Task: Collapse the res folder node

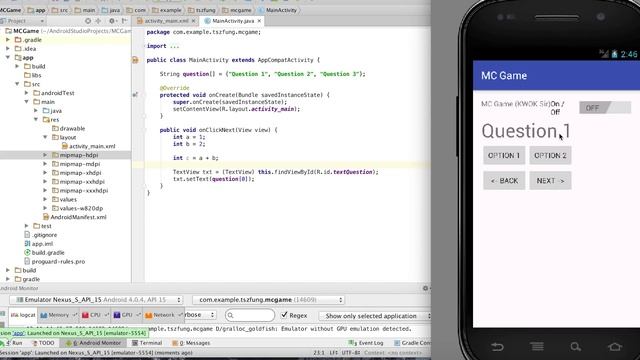Action: 36,120
